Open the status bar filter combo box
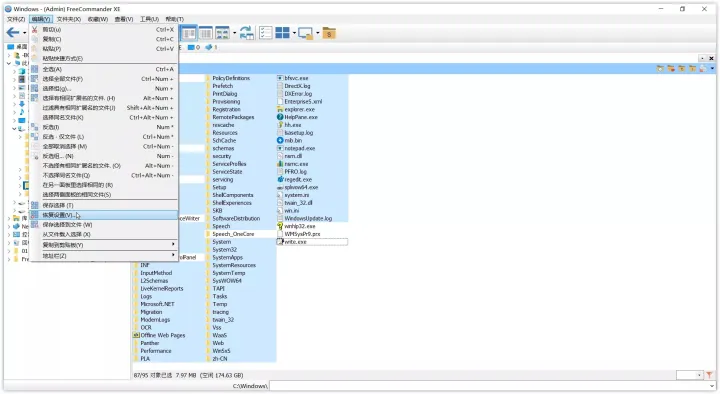The height and width of the screenshot is (394, 720). point(690,375)
